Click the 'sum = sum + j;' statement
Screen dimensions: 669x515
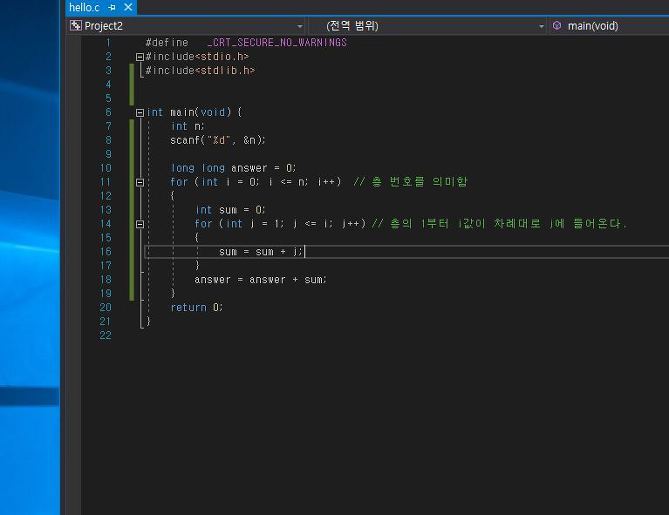tap(261, 252)
